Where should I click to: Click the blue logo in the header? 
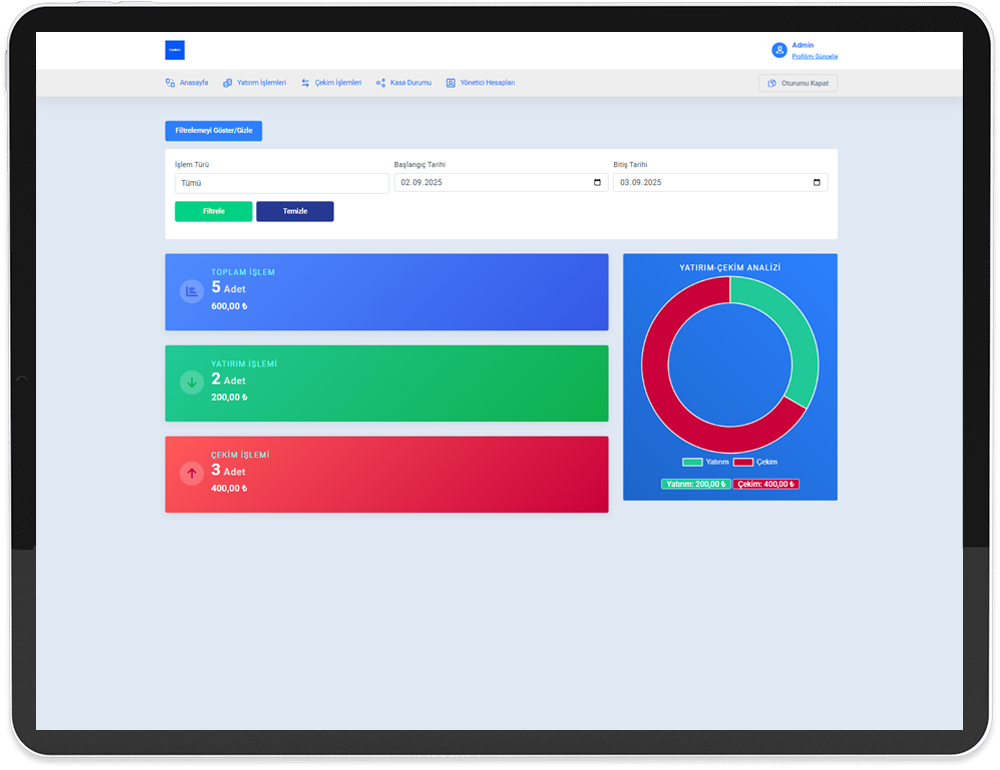coord(175,50)
